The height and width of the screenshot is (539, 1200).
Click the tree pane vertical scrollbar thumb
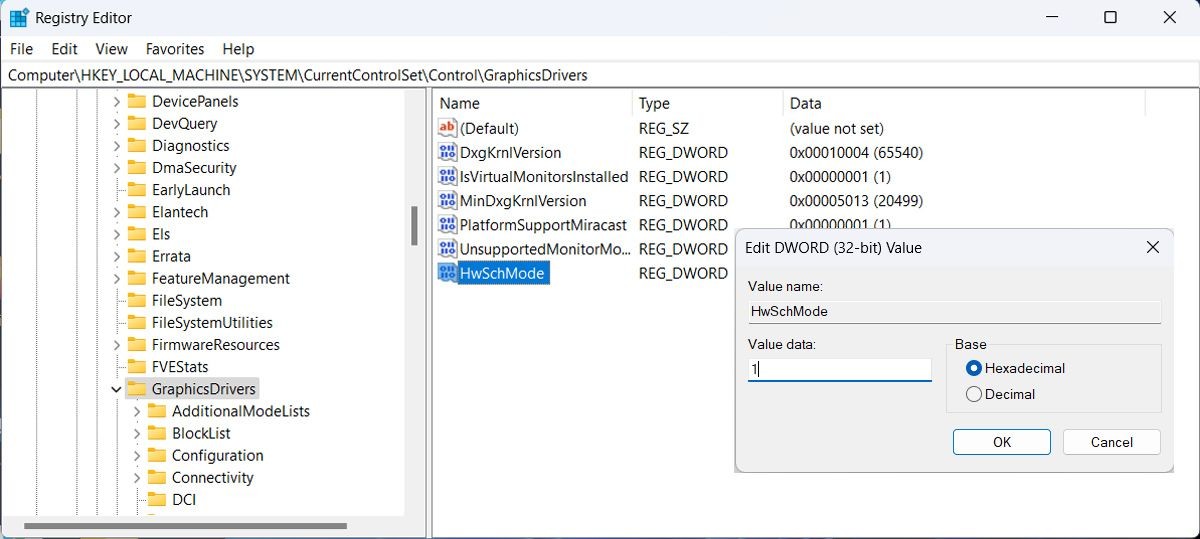414,226
